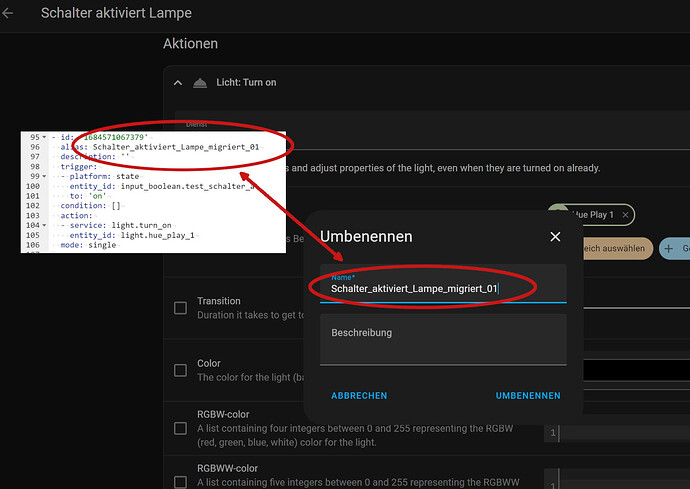The width and height of the screenshot is (690, 489).
Task: Fold YAML line 104 in code editor
Action: point(44,225)
